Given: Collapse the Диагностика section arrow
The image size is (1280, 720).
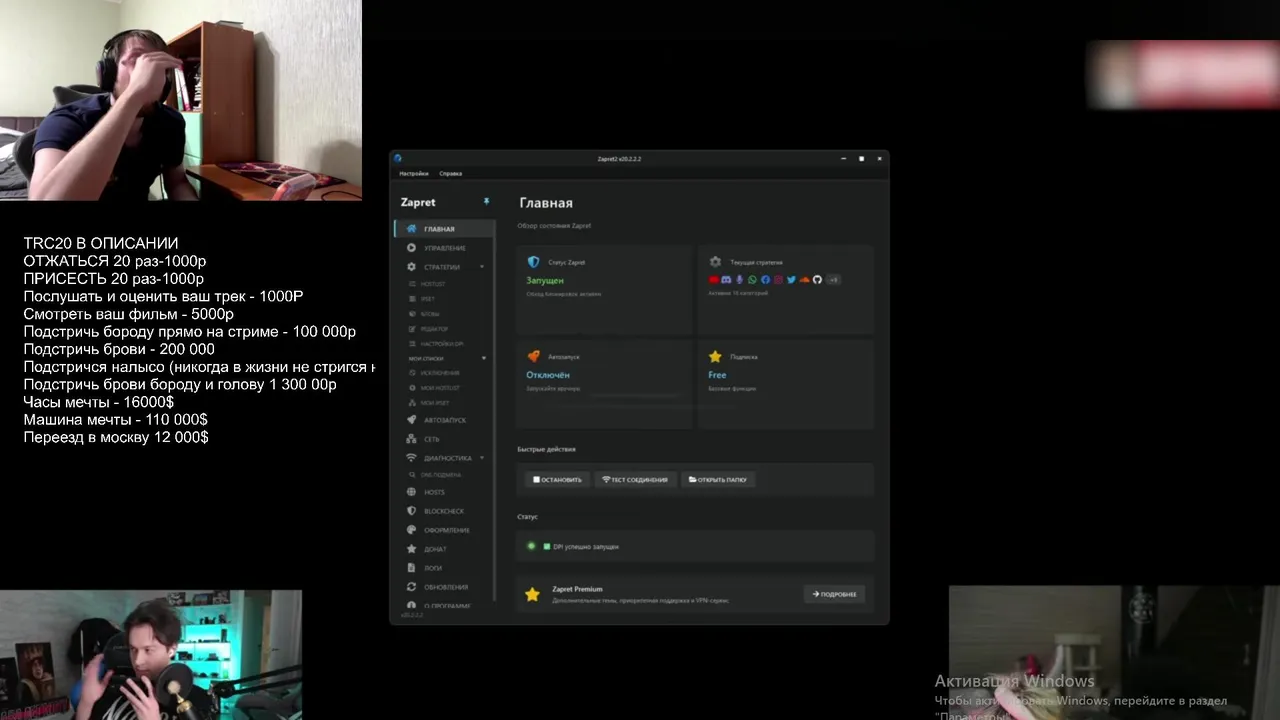Looking at the screenshot, I should click(x=482, y=458).
